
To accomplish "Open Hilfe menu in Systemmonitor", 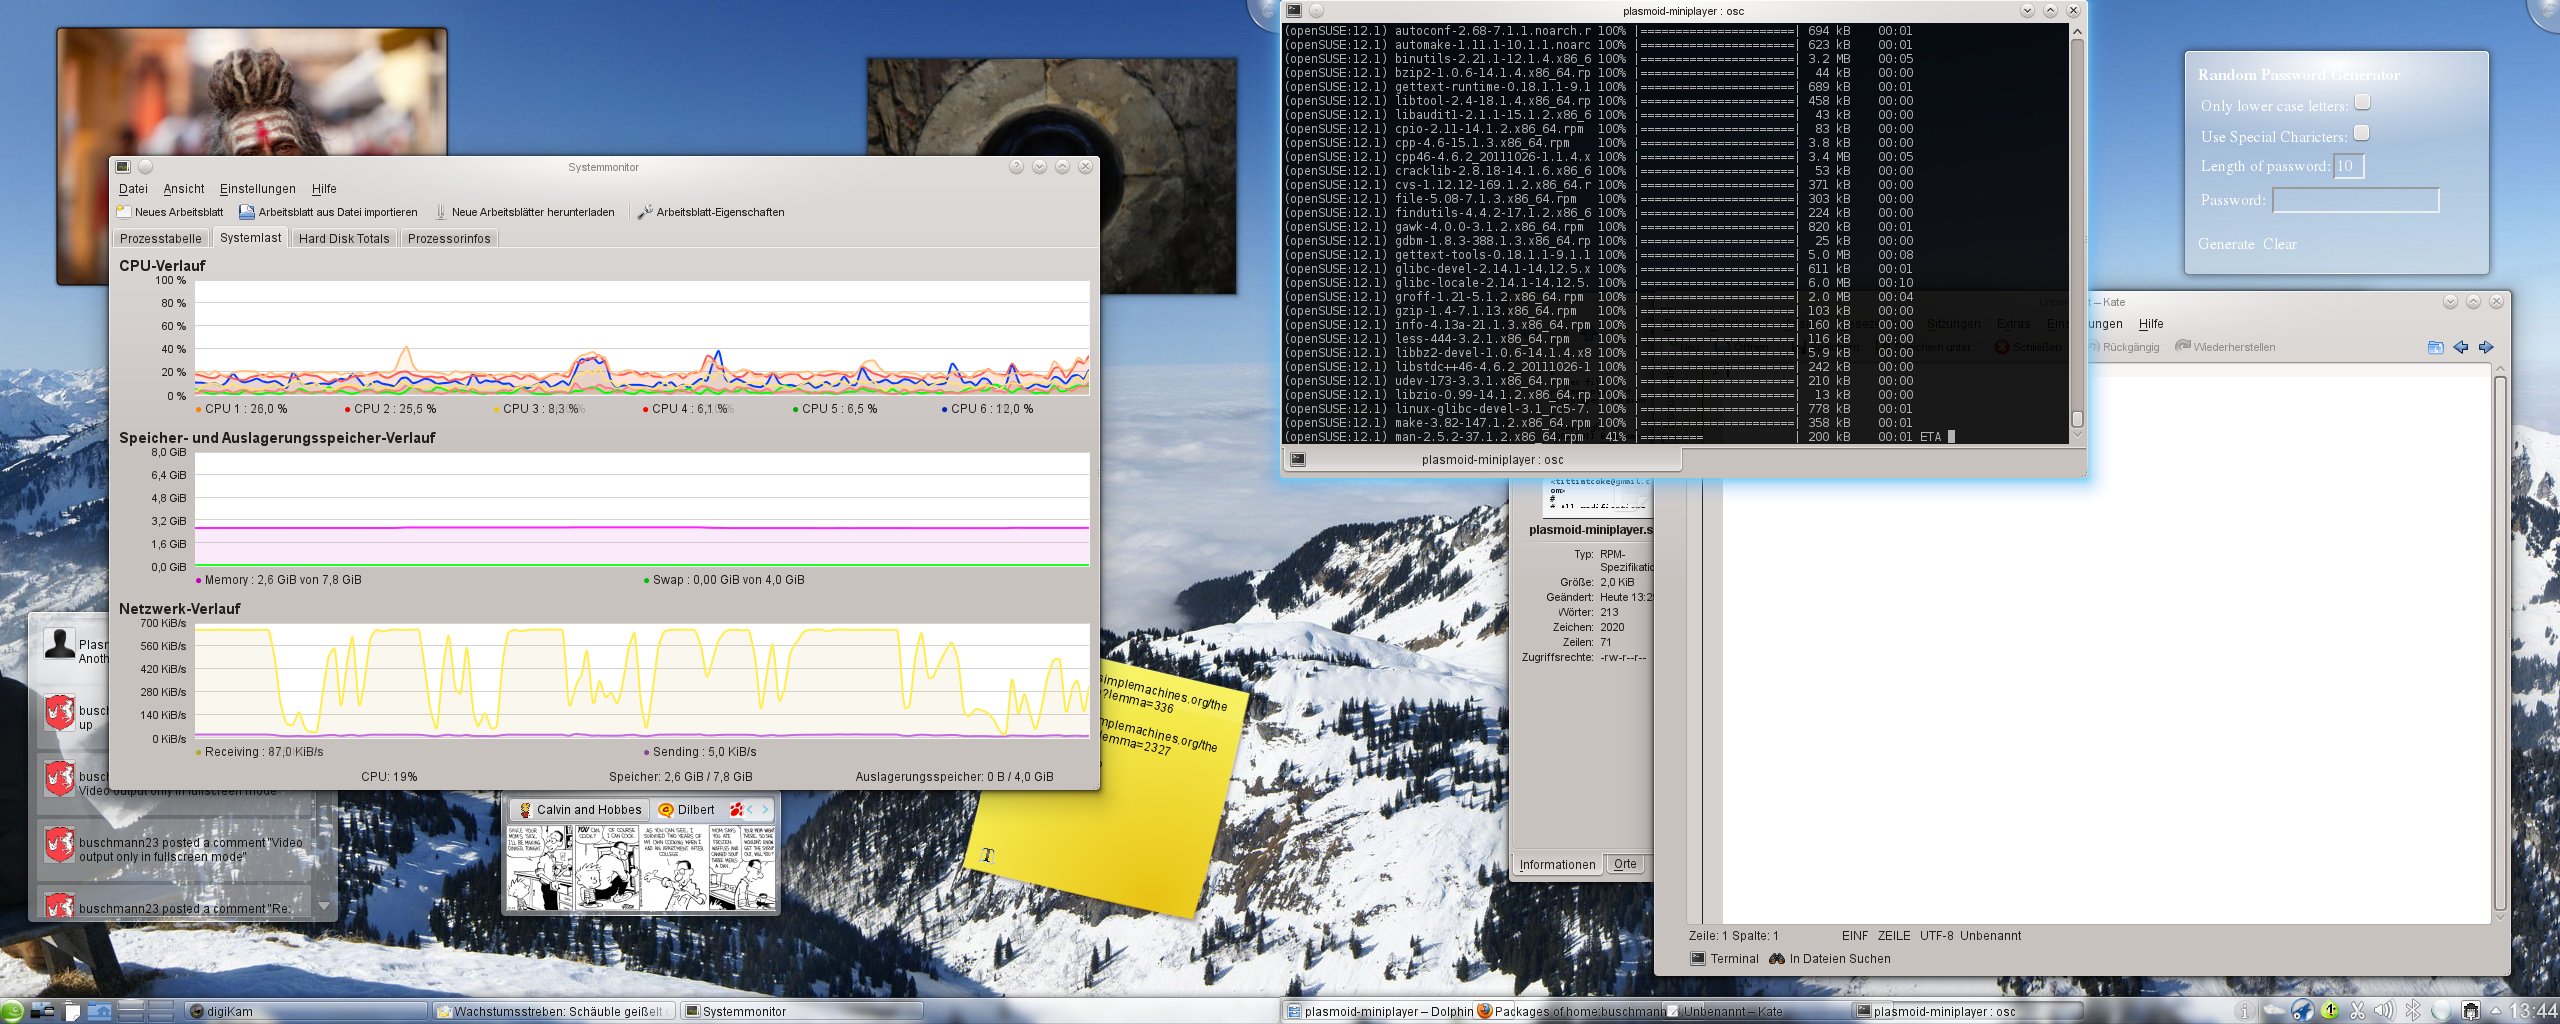I will 324,189.
